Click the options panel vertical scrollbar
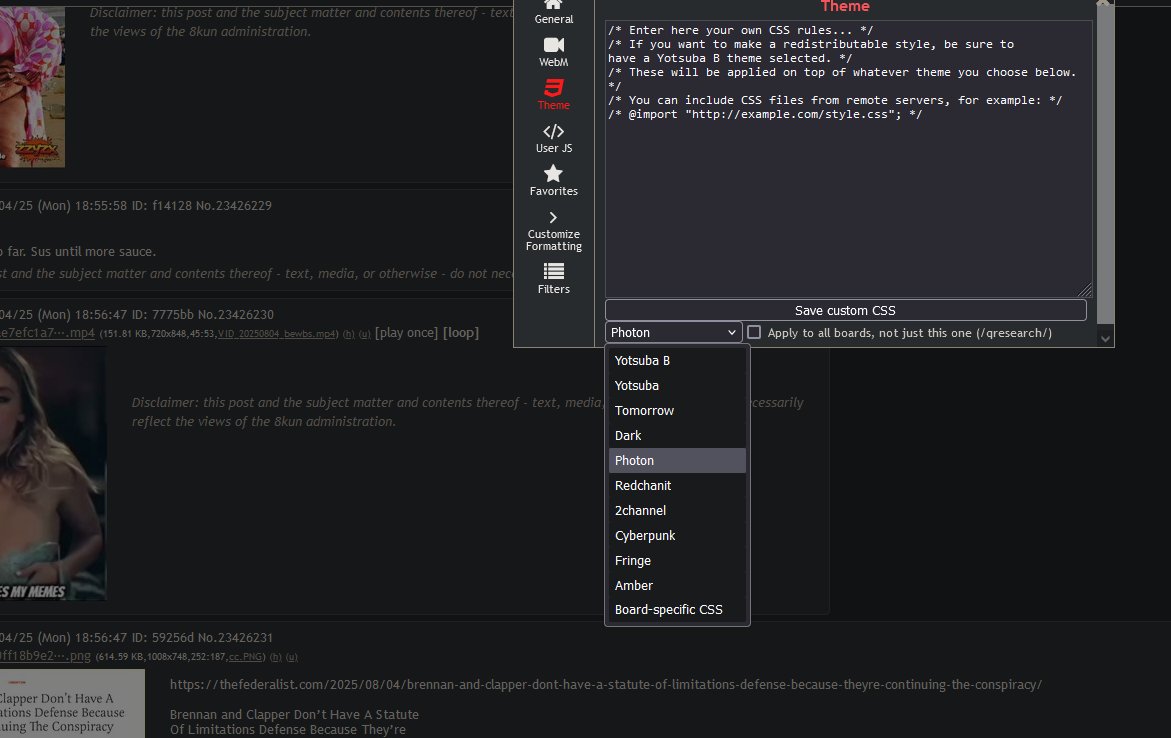This screenshot has height=738, width=1171. tap(1105, 164)
